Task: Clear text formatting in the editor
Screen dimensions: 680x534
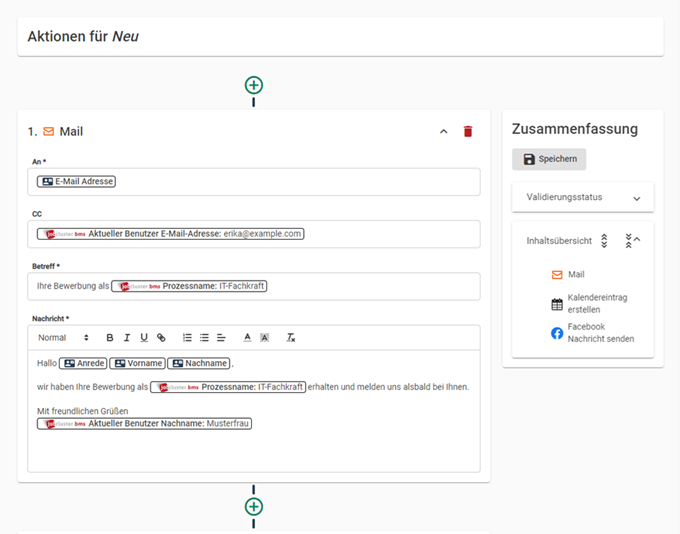Action: tap(291, 337)
